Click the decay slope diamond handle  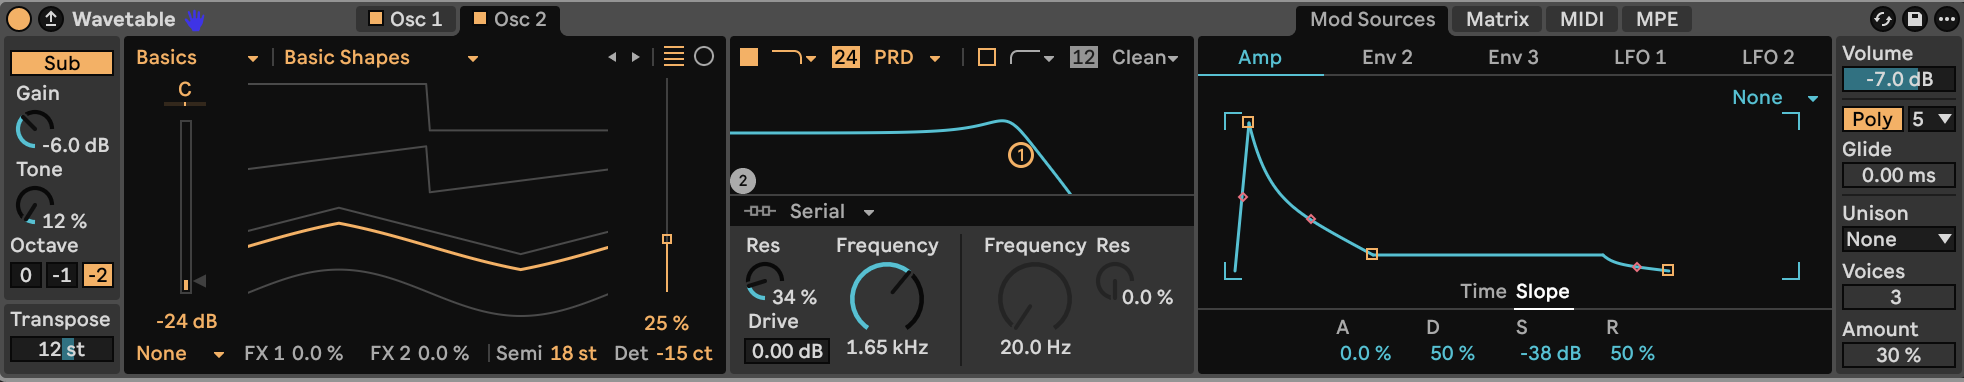pyautogui.click(x=1311, y=219)
